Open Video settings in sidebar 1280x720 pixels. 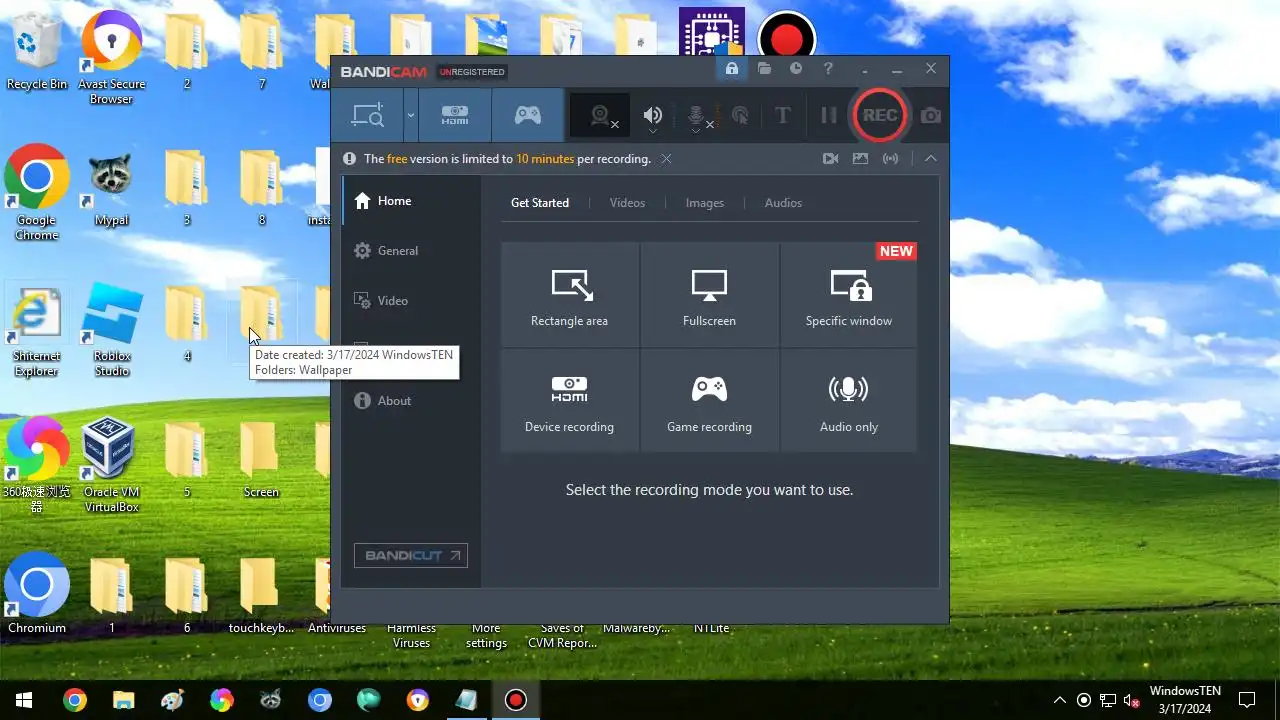[x=411, y=301]
